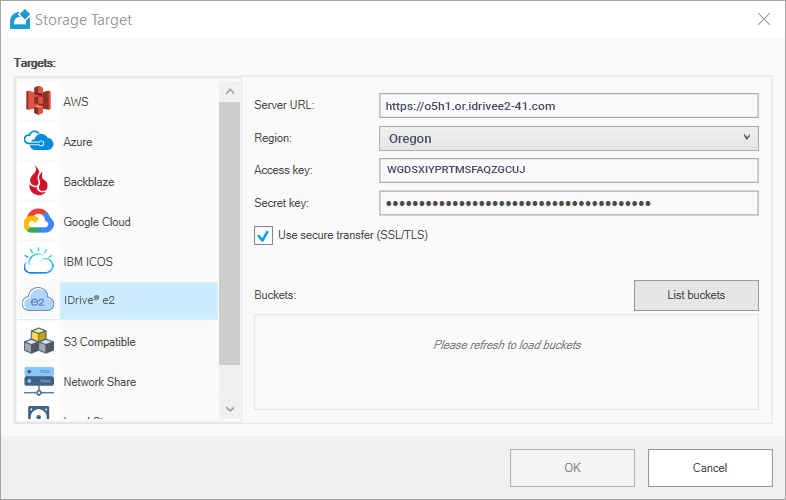The width and height of the screenshot is (786, 500).
Task: Click the 'Please refresh to load buckets' text
Action: 507,345
